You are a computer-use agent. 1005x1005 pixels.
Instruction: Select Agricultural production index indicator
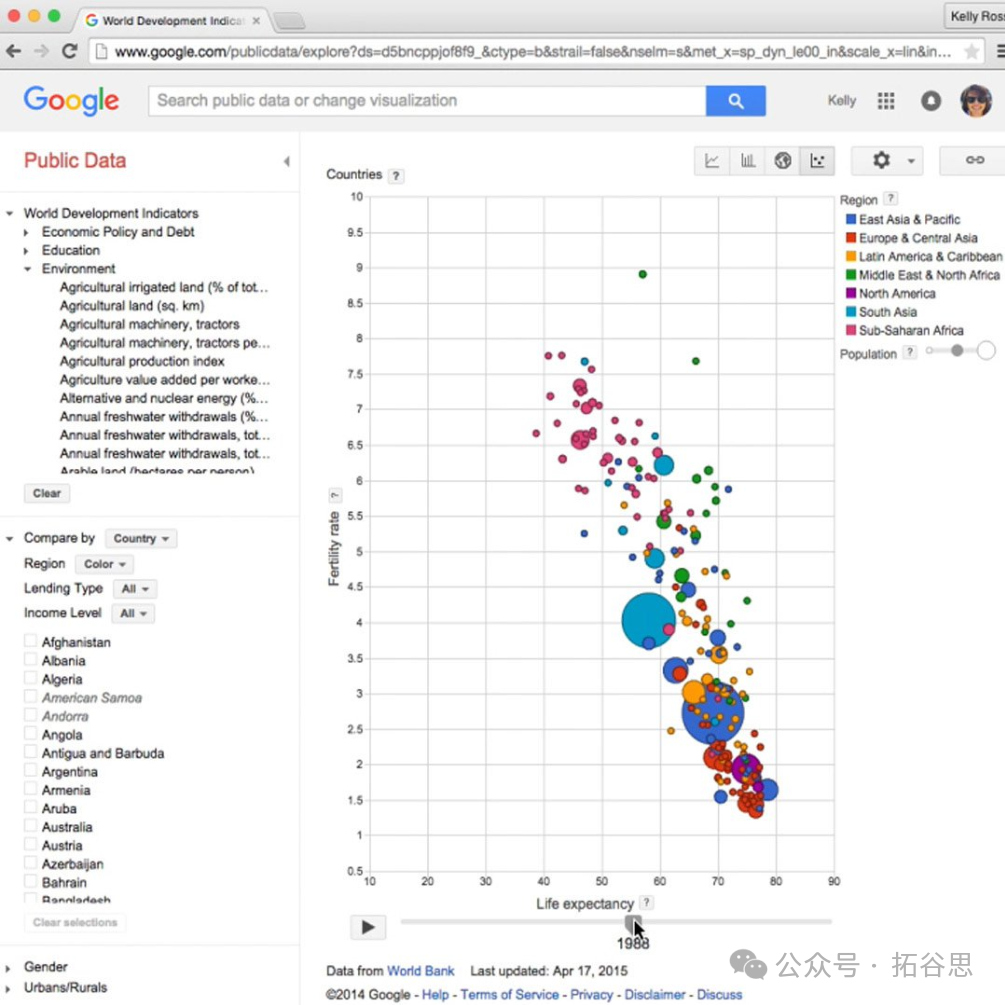pyautogui.click(x=142, y=361)
